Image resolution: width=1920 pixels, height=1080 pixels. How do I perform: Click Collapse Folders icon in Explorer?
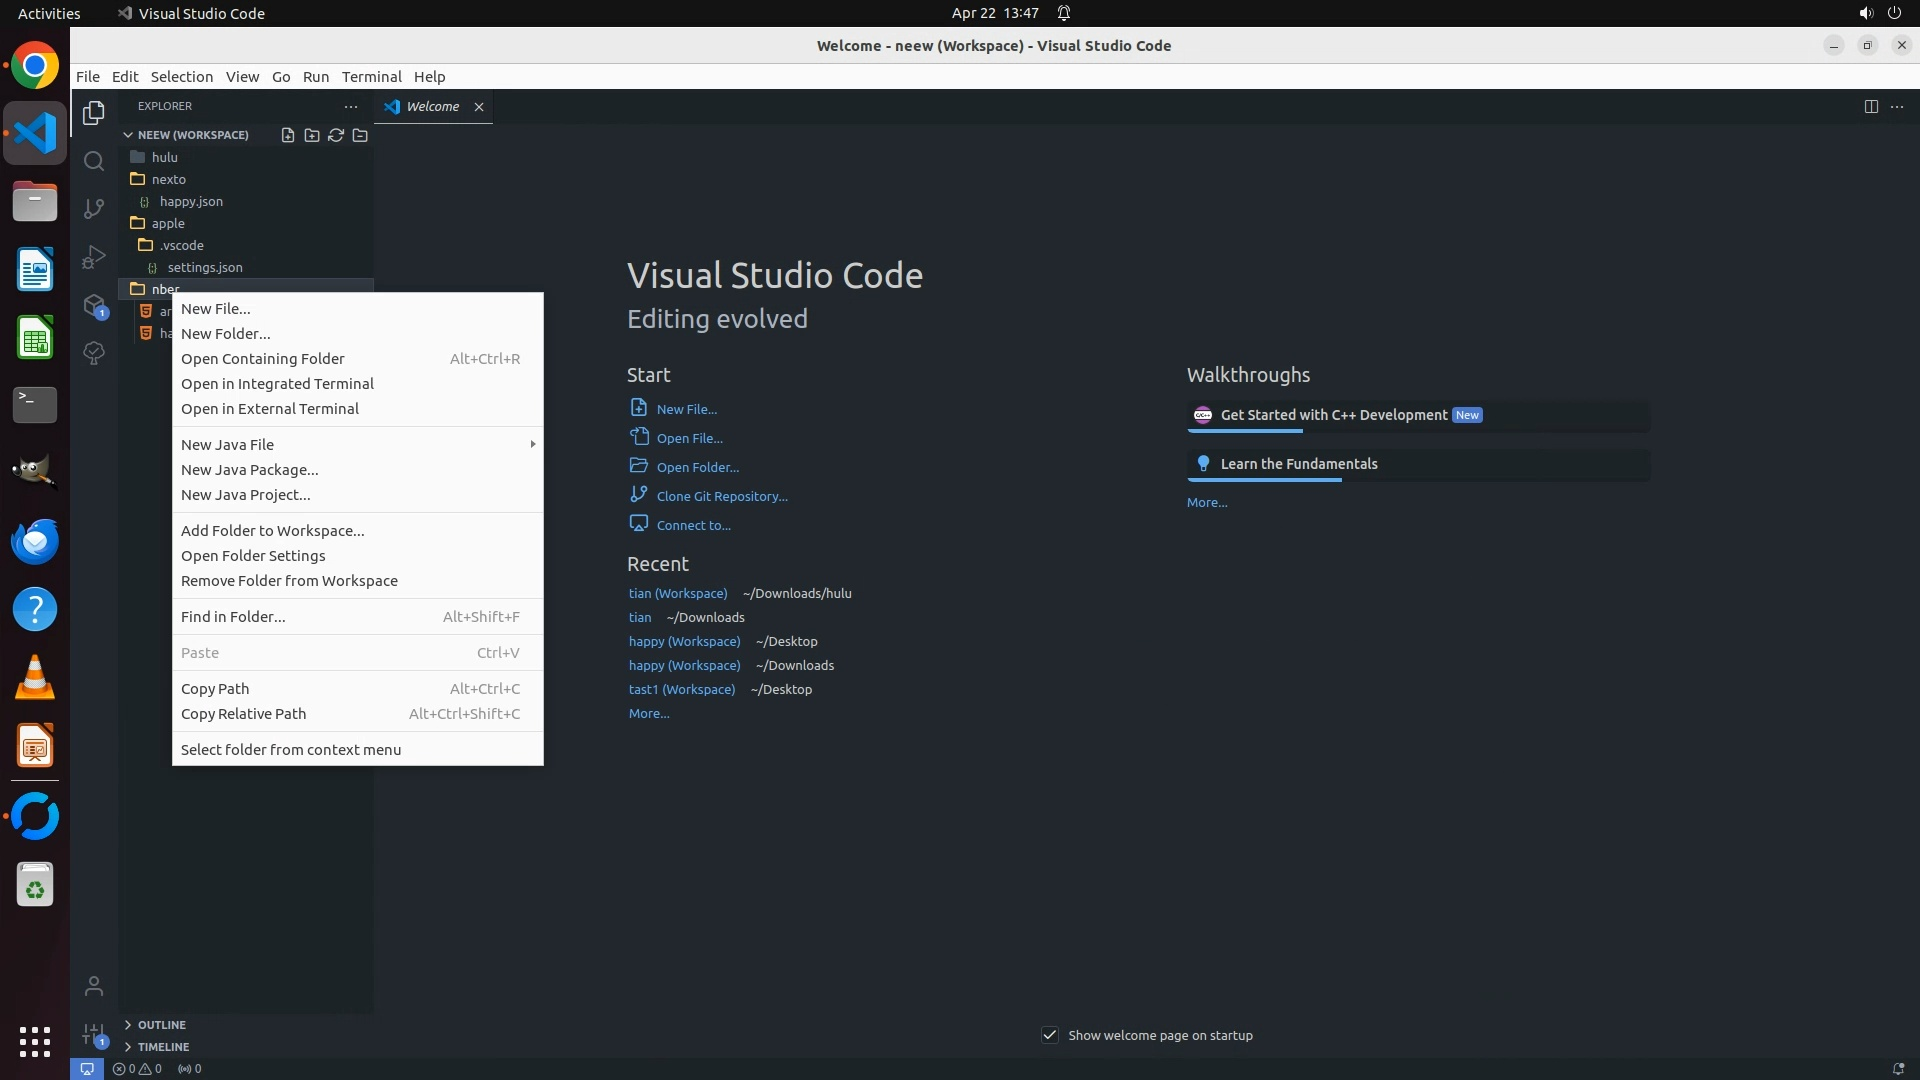click(x=360, y=135)
